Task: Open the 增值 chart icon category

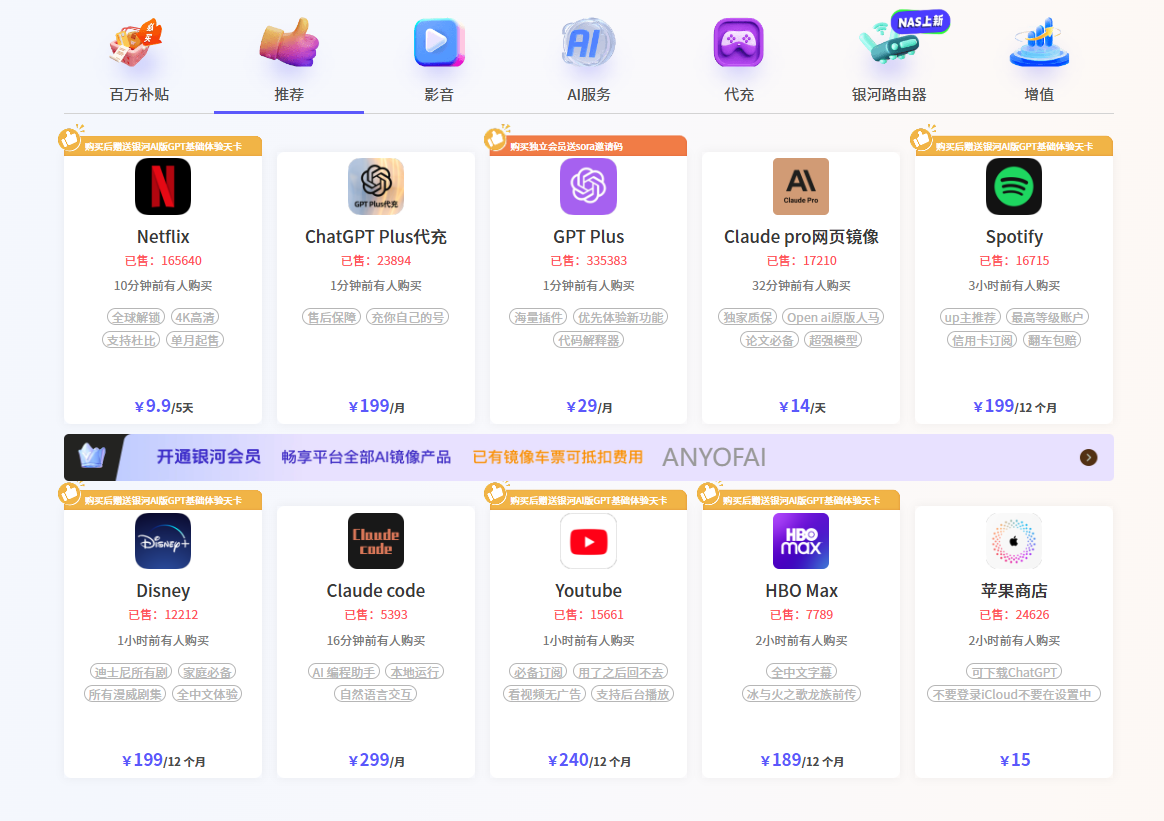Action: click(x=1039, y=42)
